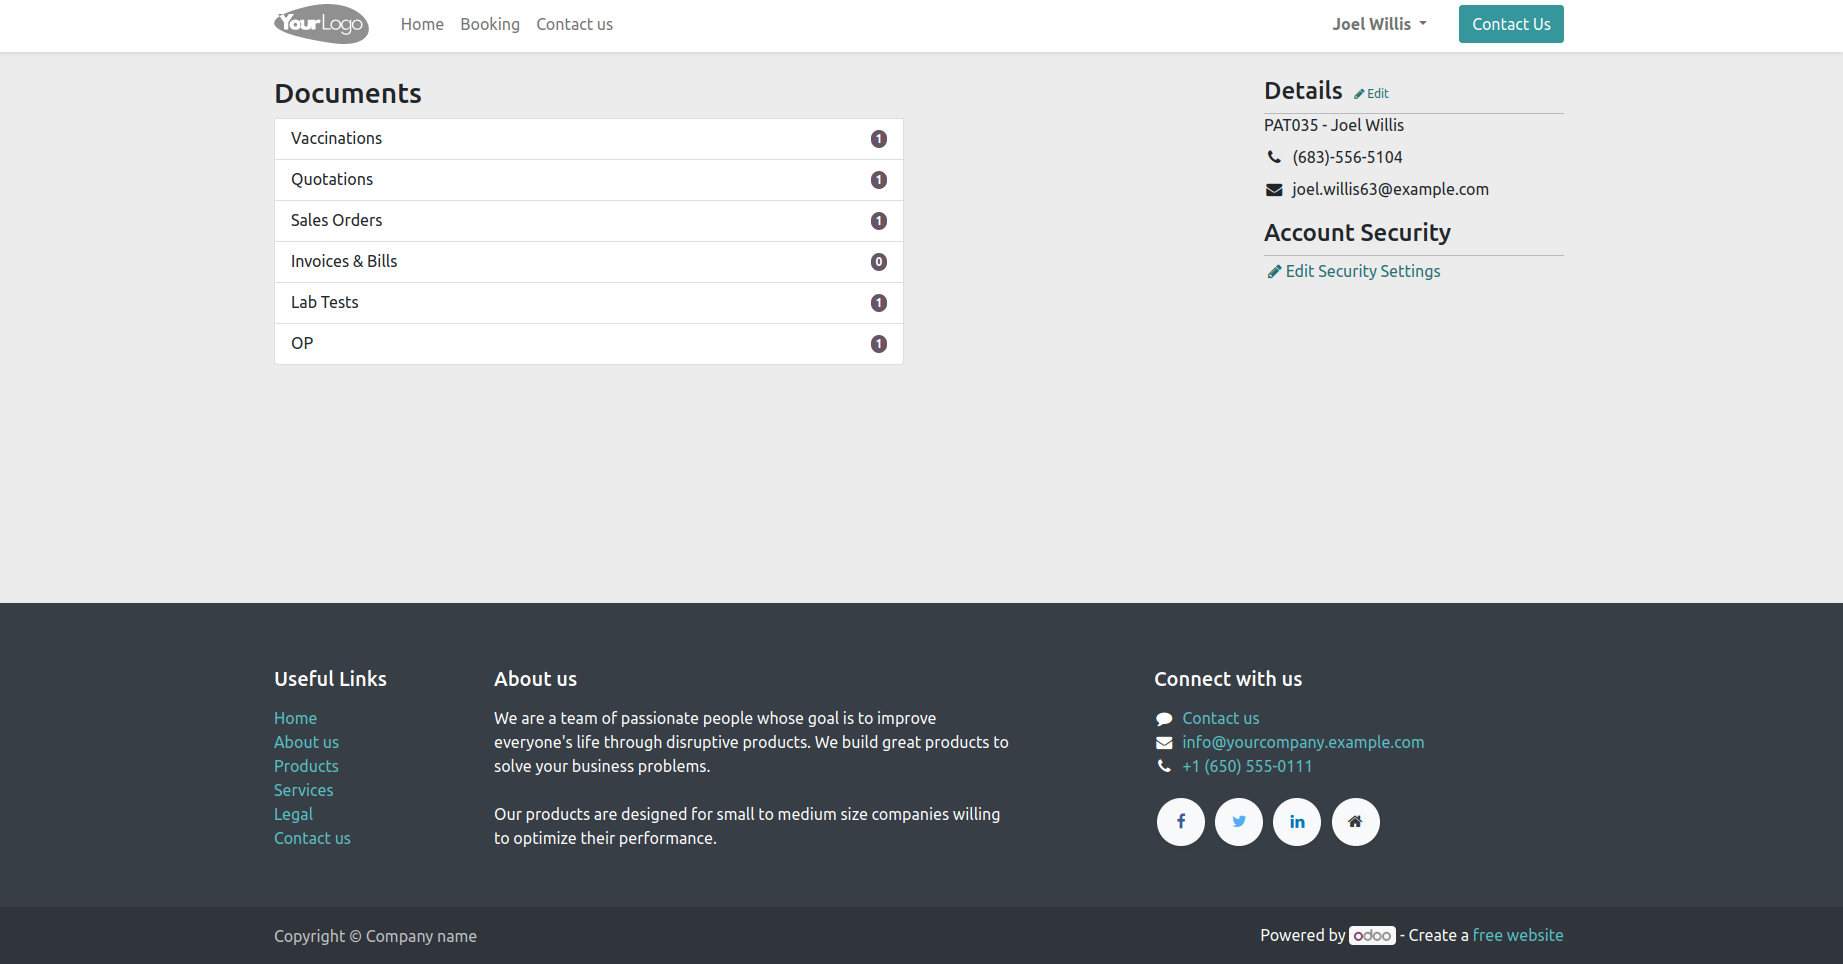Viewport: 1843px width, 964px height.
Task: Click the count badge on Invoices & Bills
Action: click(879, 262)
